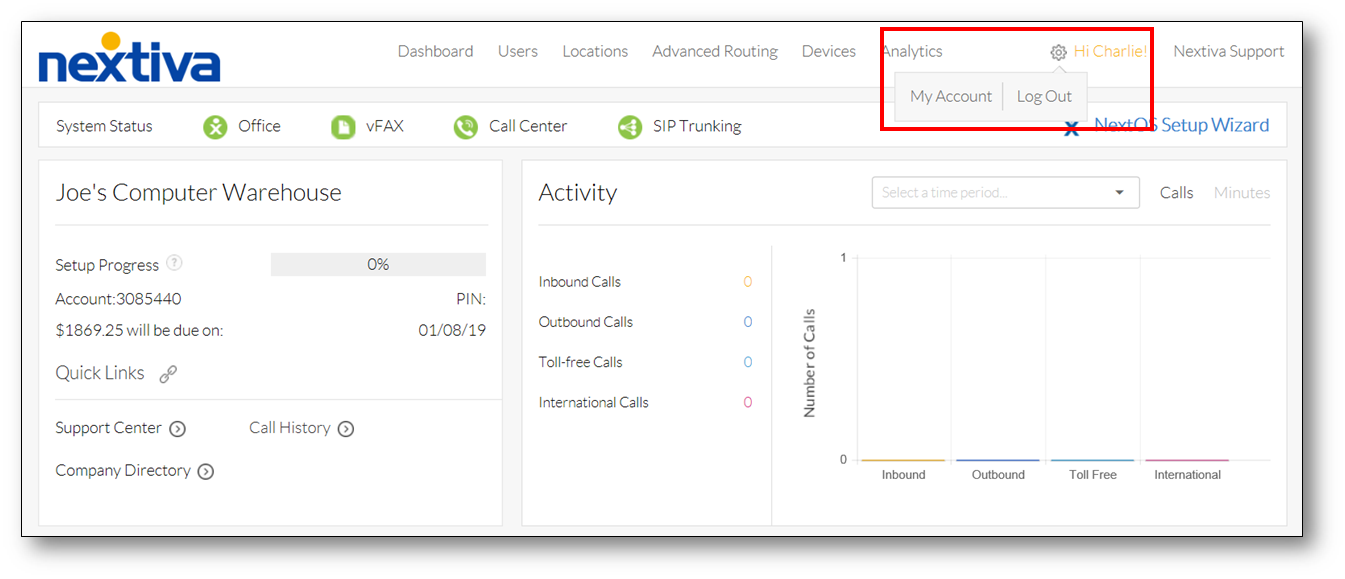Launch the NextOS Setup Wizard link
1345x579 pixels.
click(1182, 124)
